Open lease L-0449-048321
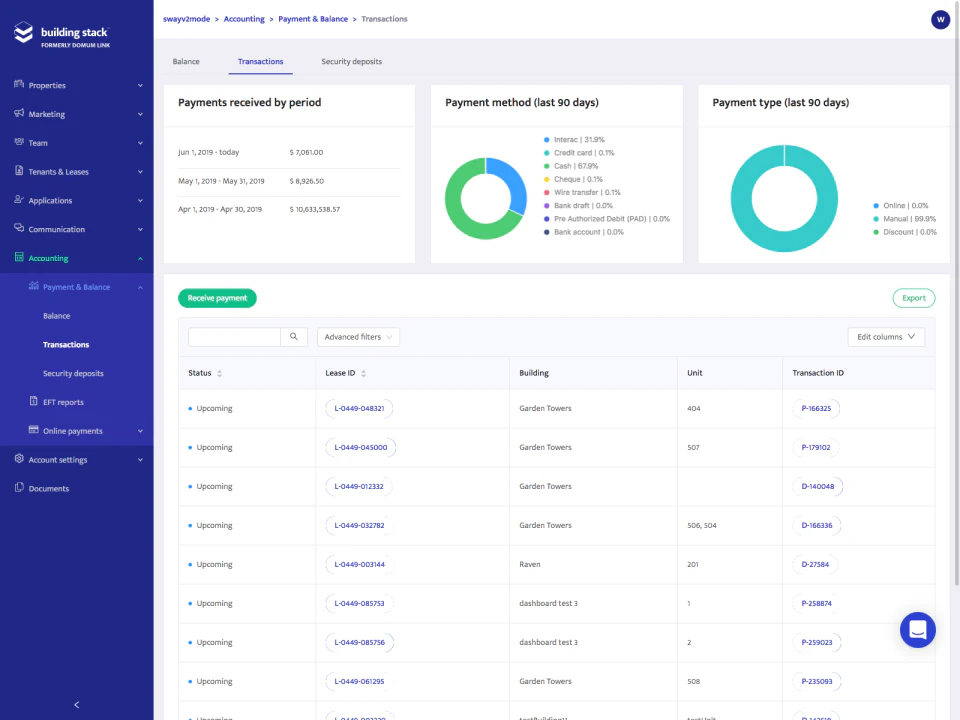 [x=358, y=408]
